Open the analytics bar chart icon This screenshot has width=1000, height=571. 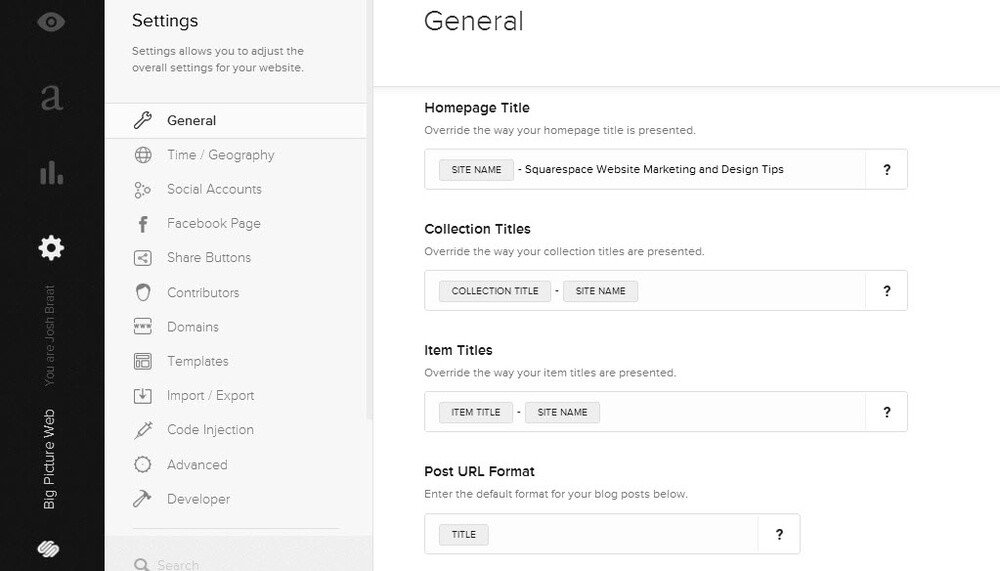coord(52,172)
